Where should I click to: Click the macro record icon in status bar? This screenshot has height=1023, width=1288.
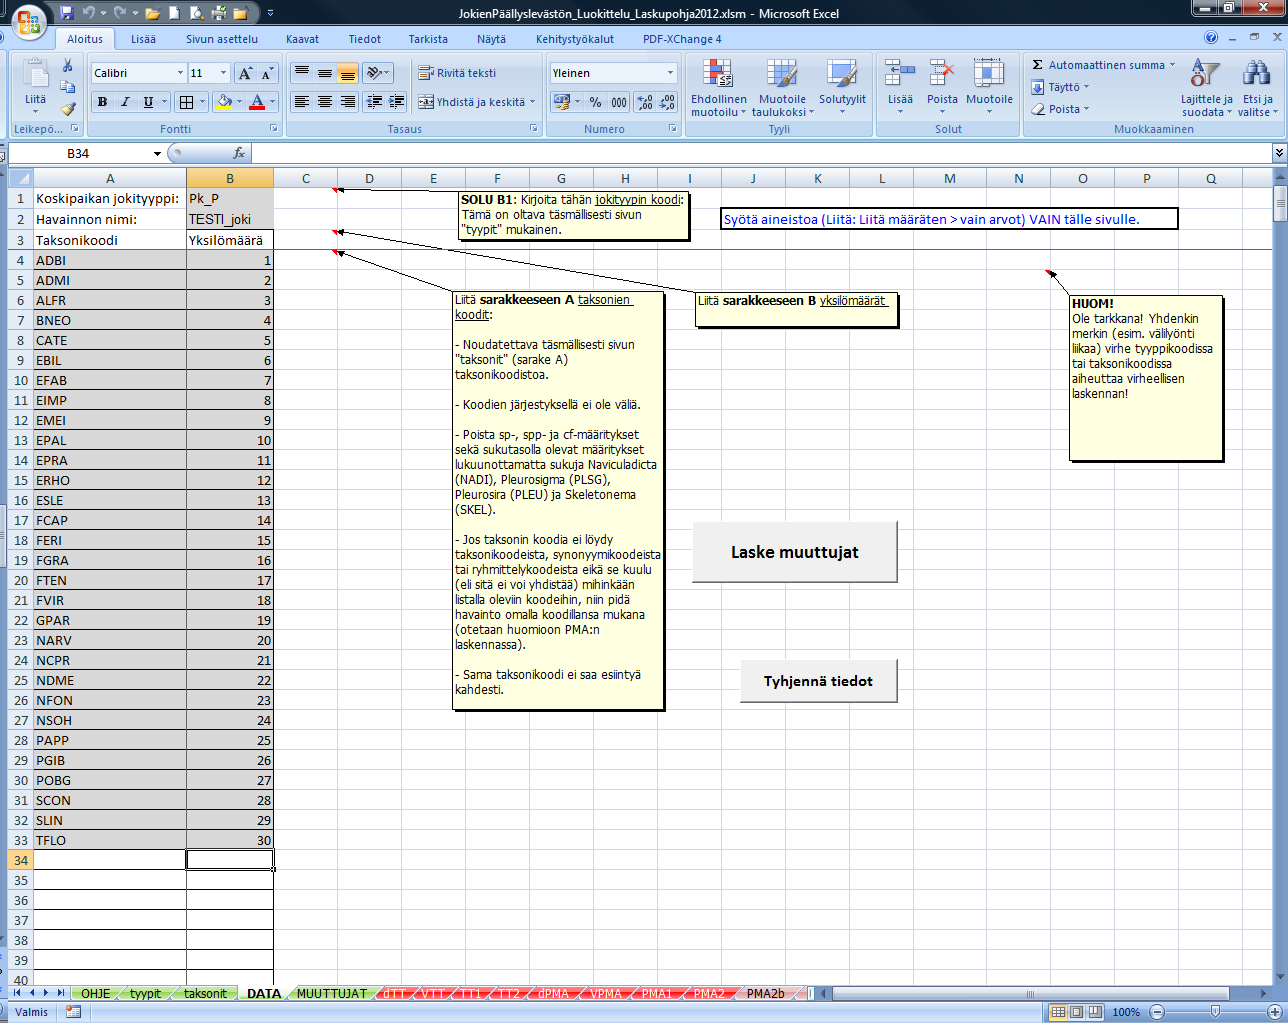click(73, 1012)
